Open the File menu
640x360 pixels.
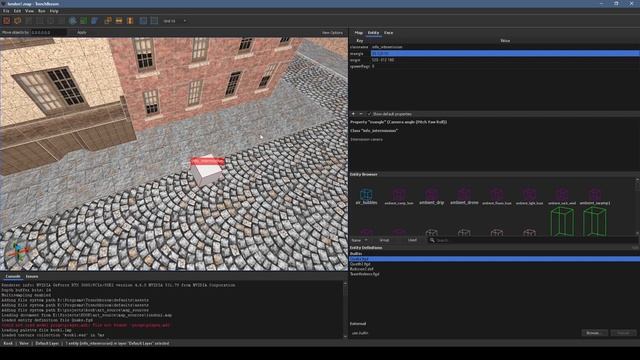(x=6, y=11)
